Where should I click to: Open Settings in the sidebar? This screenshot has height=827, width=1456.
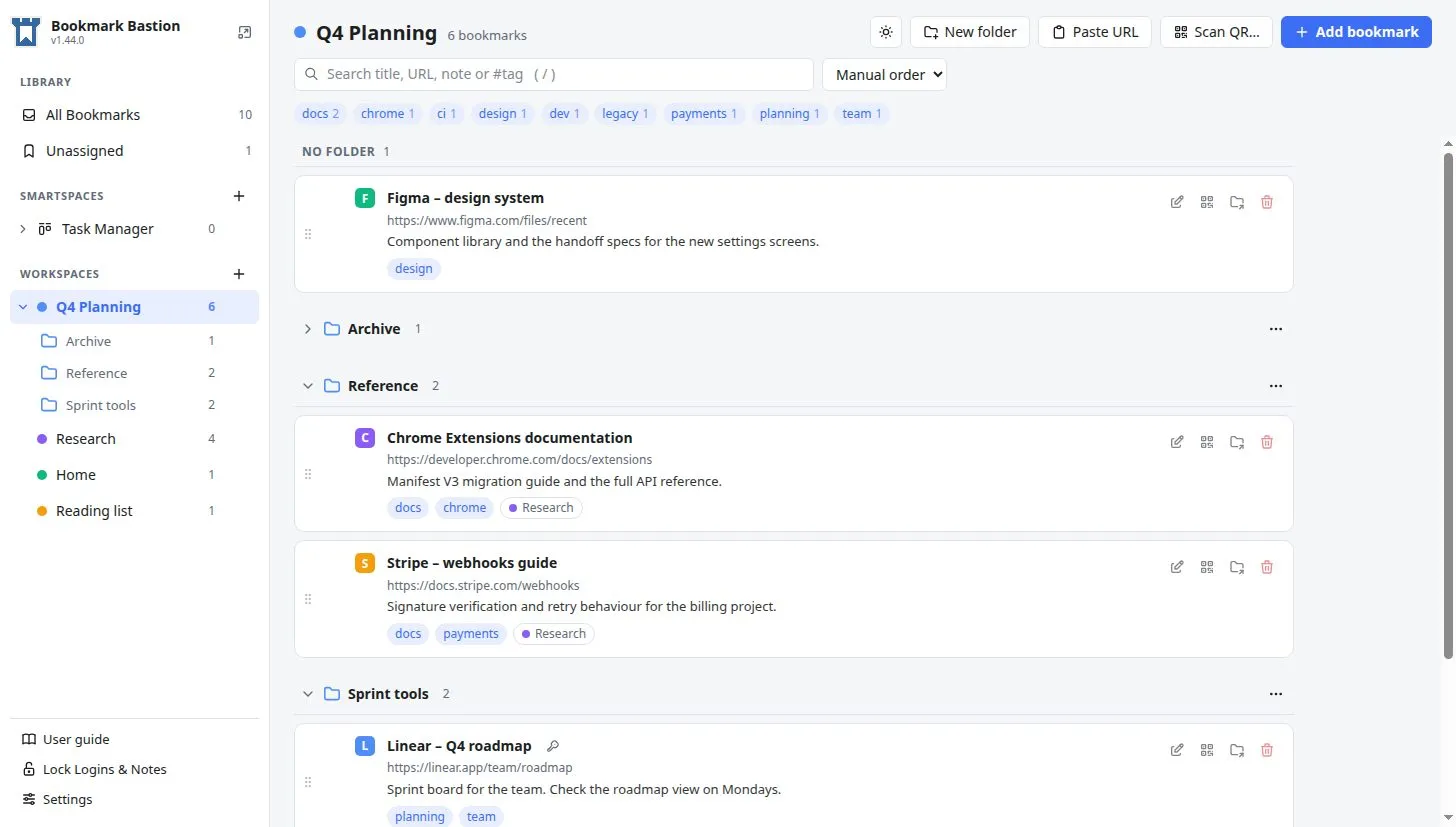(57, 800)
